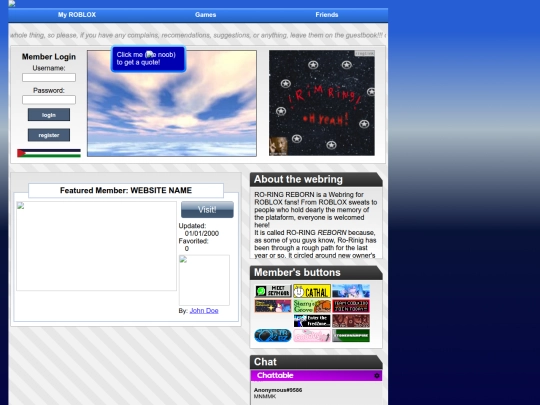The width and height of the screenshot is (540, 405).
Task: Click the Chattable settings gear icon
Action: [x=377, y=375]
